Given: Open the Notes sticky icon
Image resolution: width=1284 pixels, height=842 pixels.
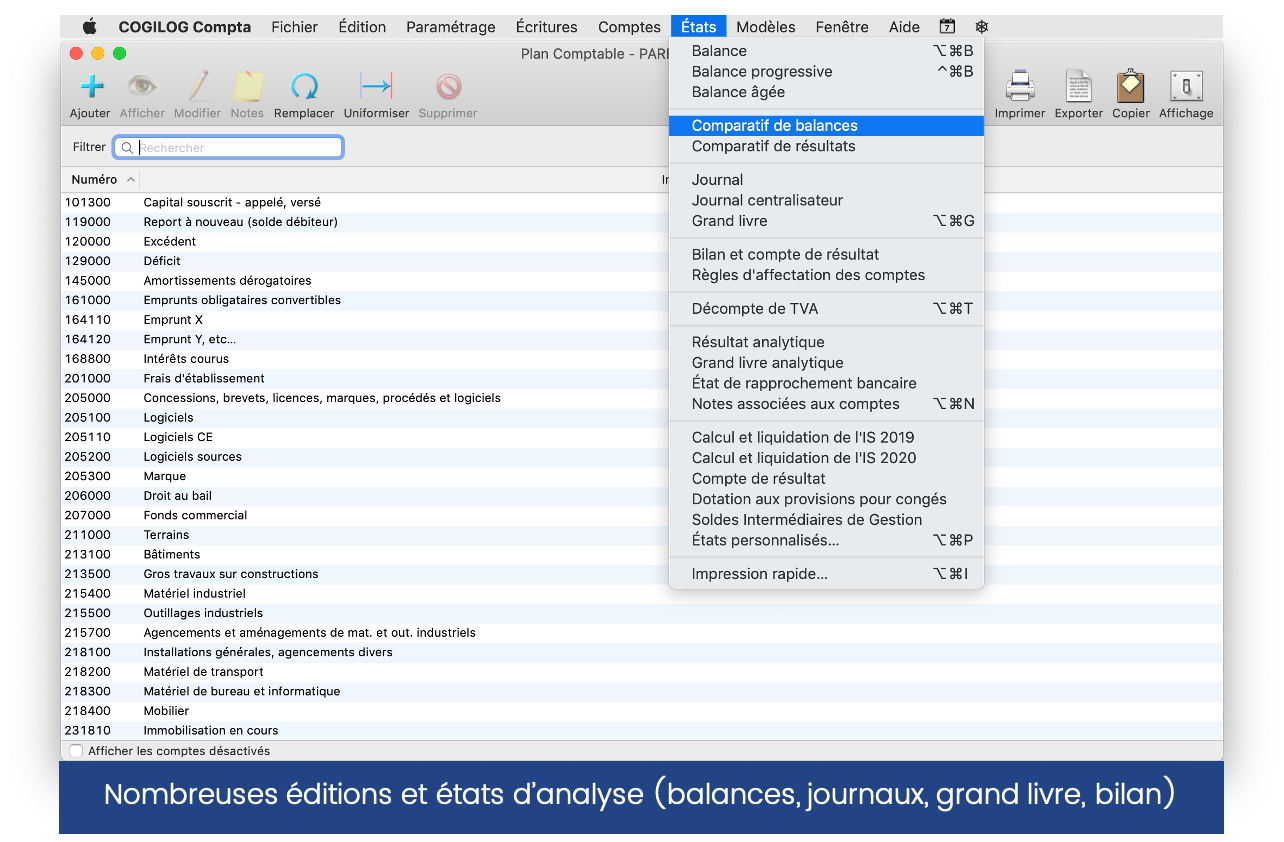Looking at the screenshot, I should (247, 87).
